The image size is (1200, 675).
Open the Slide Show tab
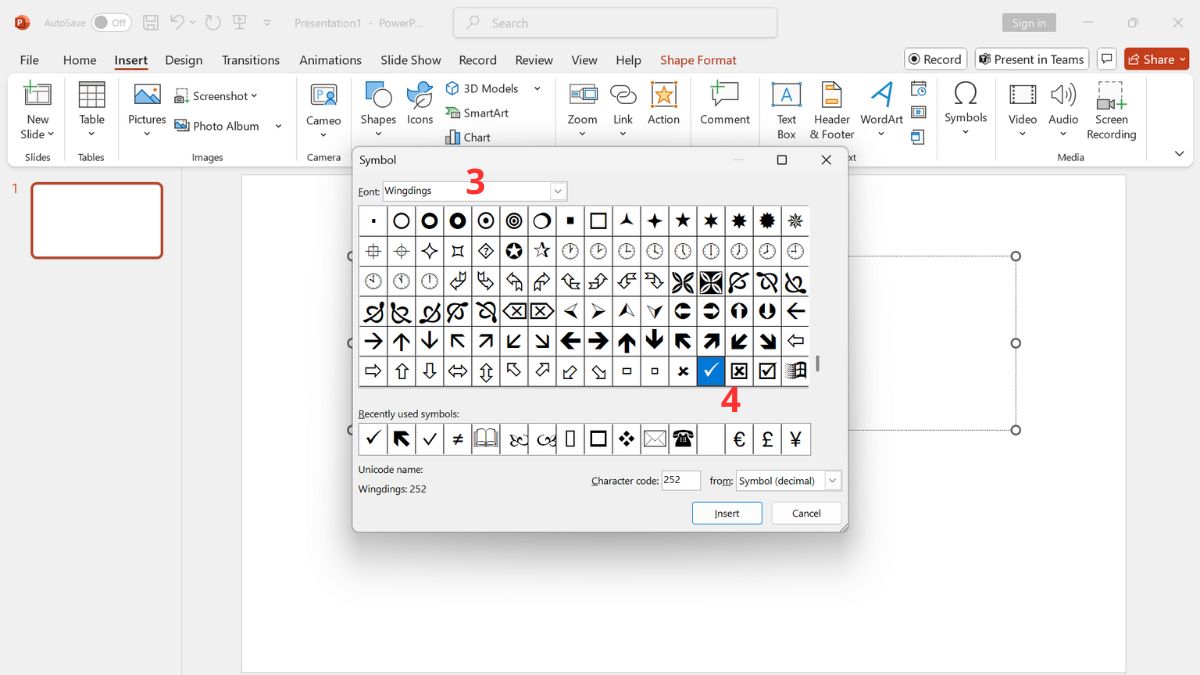coord(411,60)
